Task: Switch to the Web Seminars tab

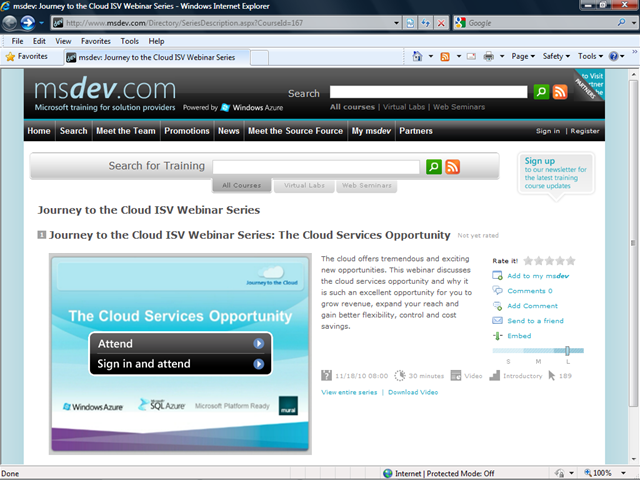Action: pos(367,185)
